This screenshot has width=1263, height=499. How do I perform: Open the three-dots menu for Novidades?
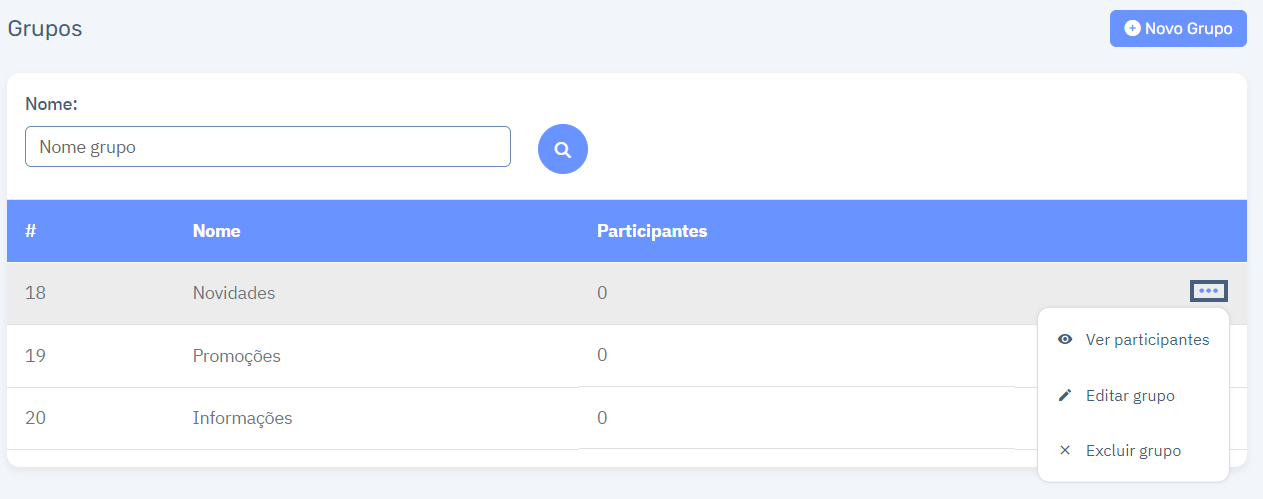(x=1209, y=291)
